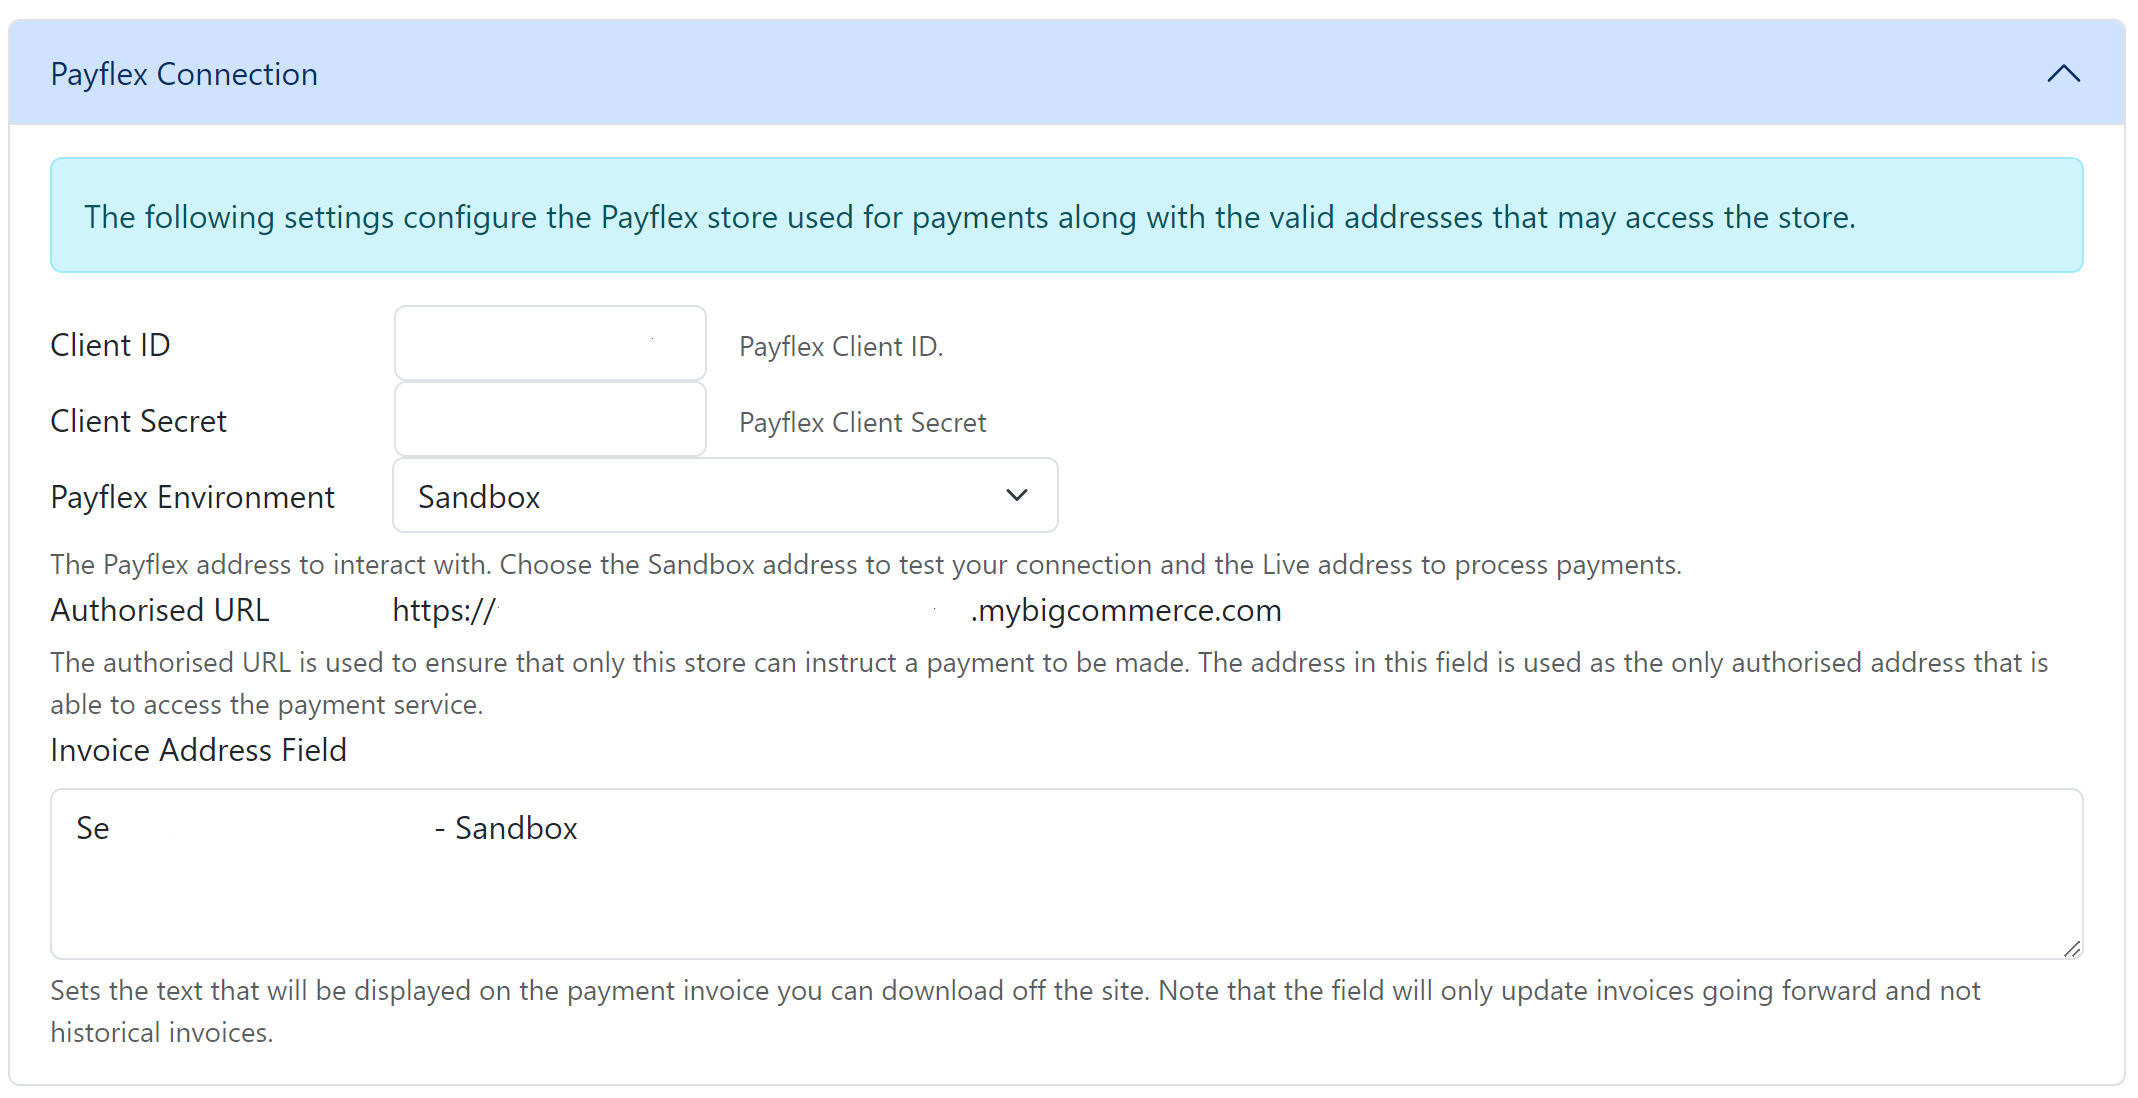
Task: Click the Invoice Address Field label
Action: click(198, 750)
